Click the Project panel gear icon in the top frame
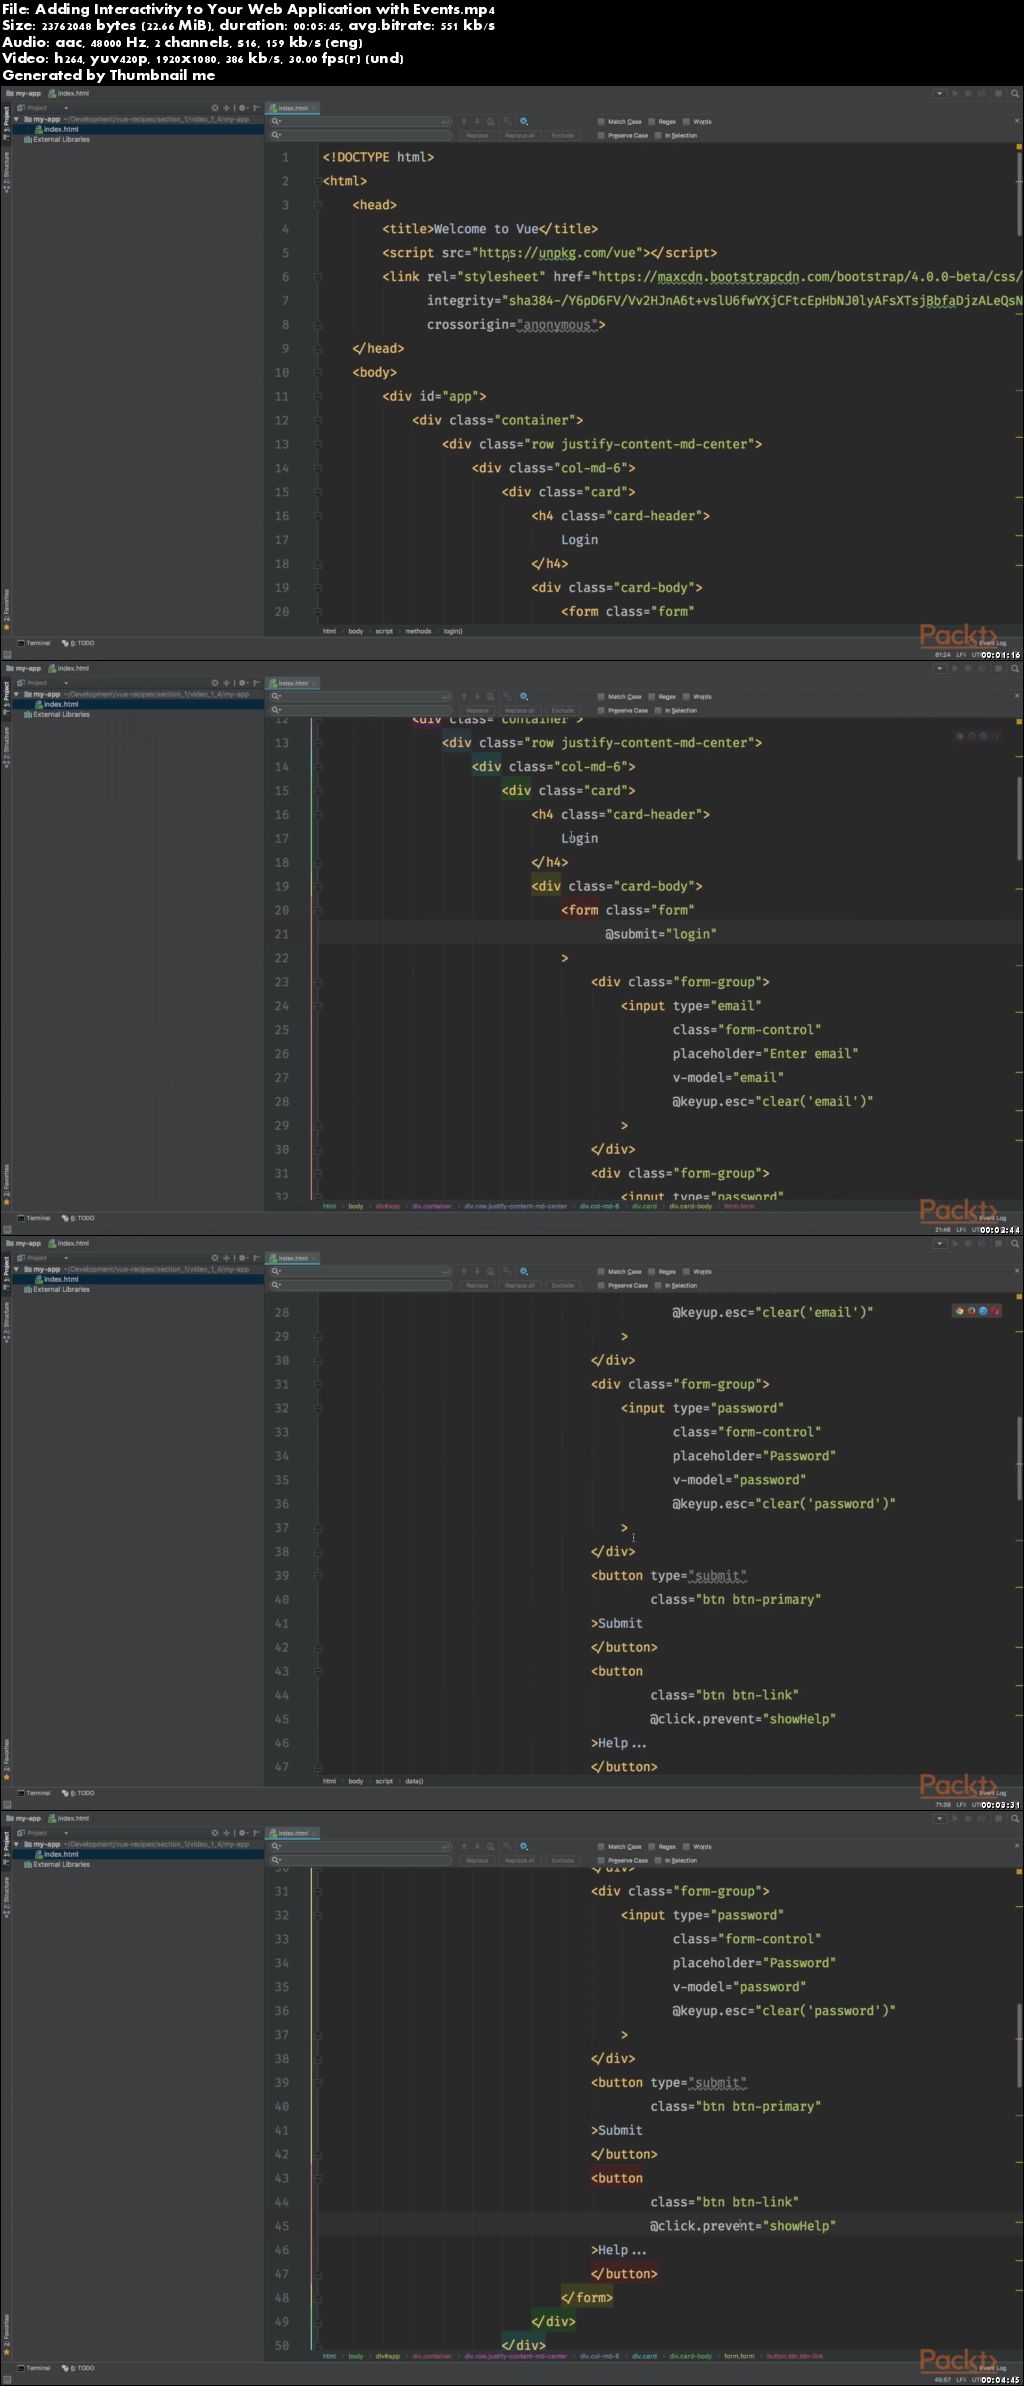Image resolution: width=1024 pixels, height=2386 pixels. click(x=241, y=108)
